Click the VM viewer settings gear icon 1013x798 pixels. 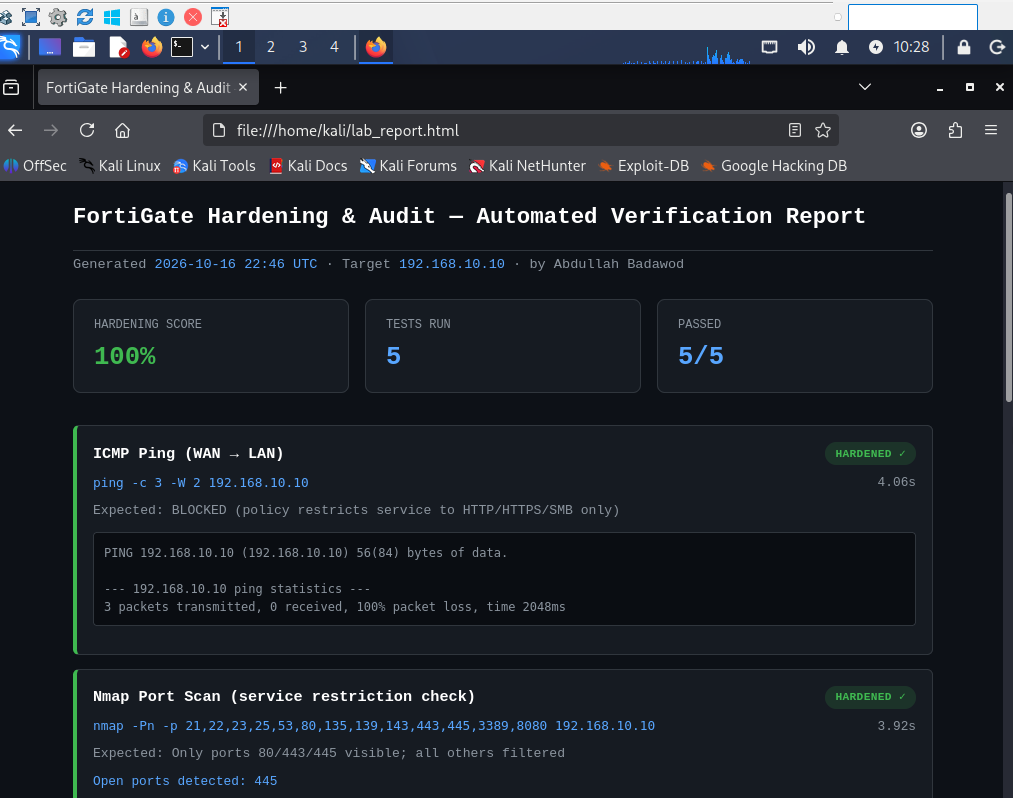click(x=57, y=17)
